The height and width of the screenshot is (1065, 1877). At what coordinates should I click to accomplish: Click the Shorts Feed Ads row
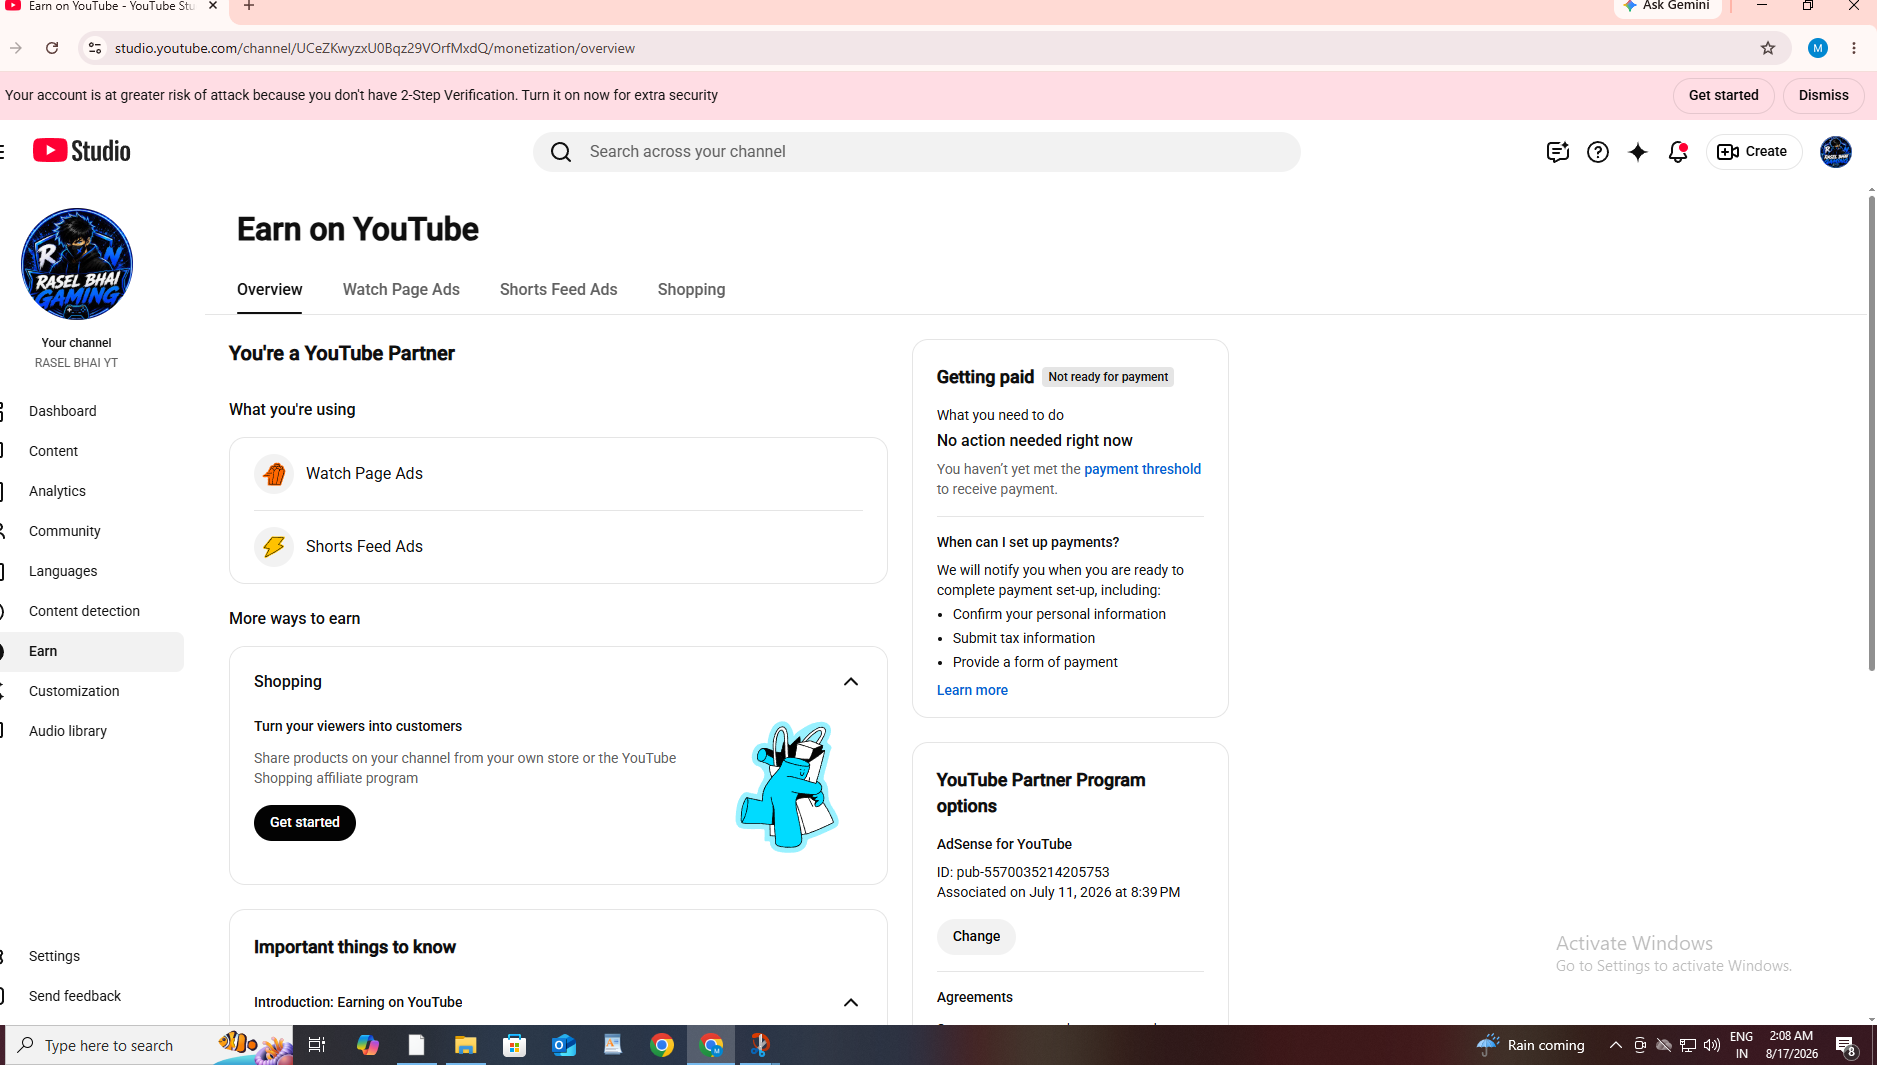558,547
